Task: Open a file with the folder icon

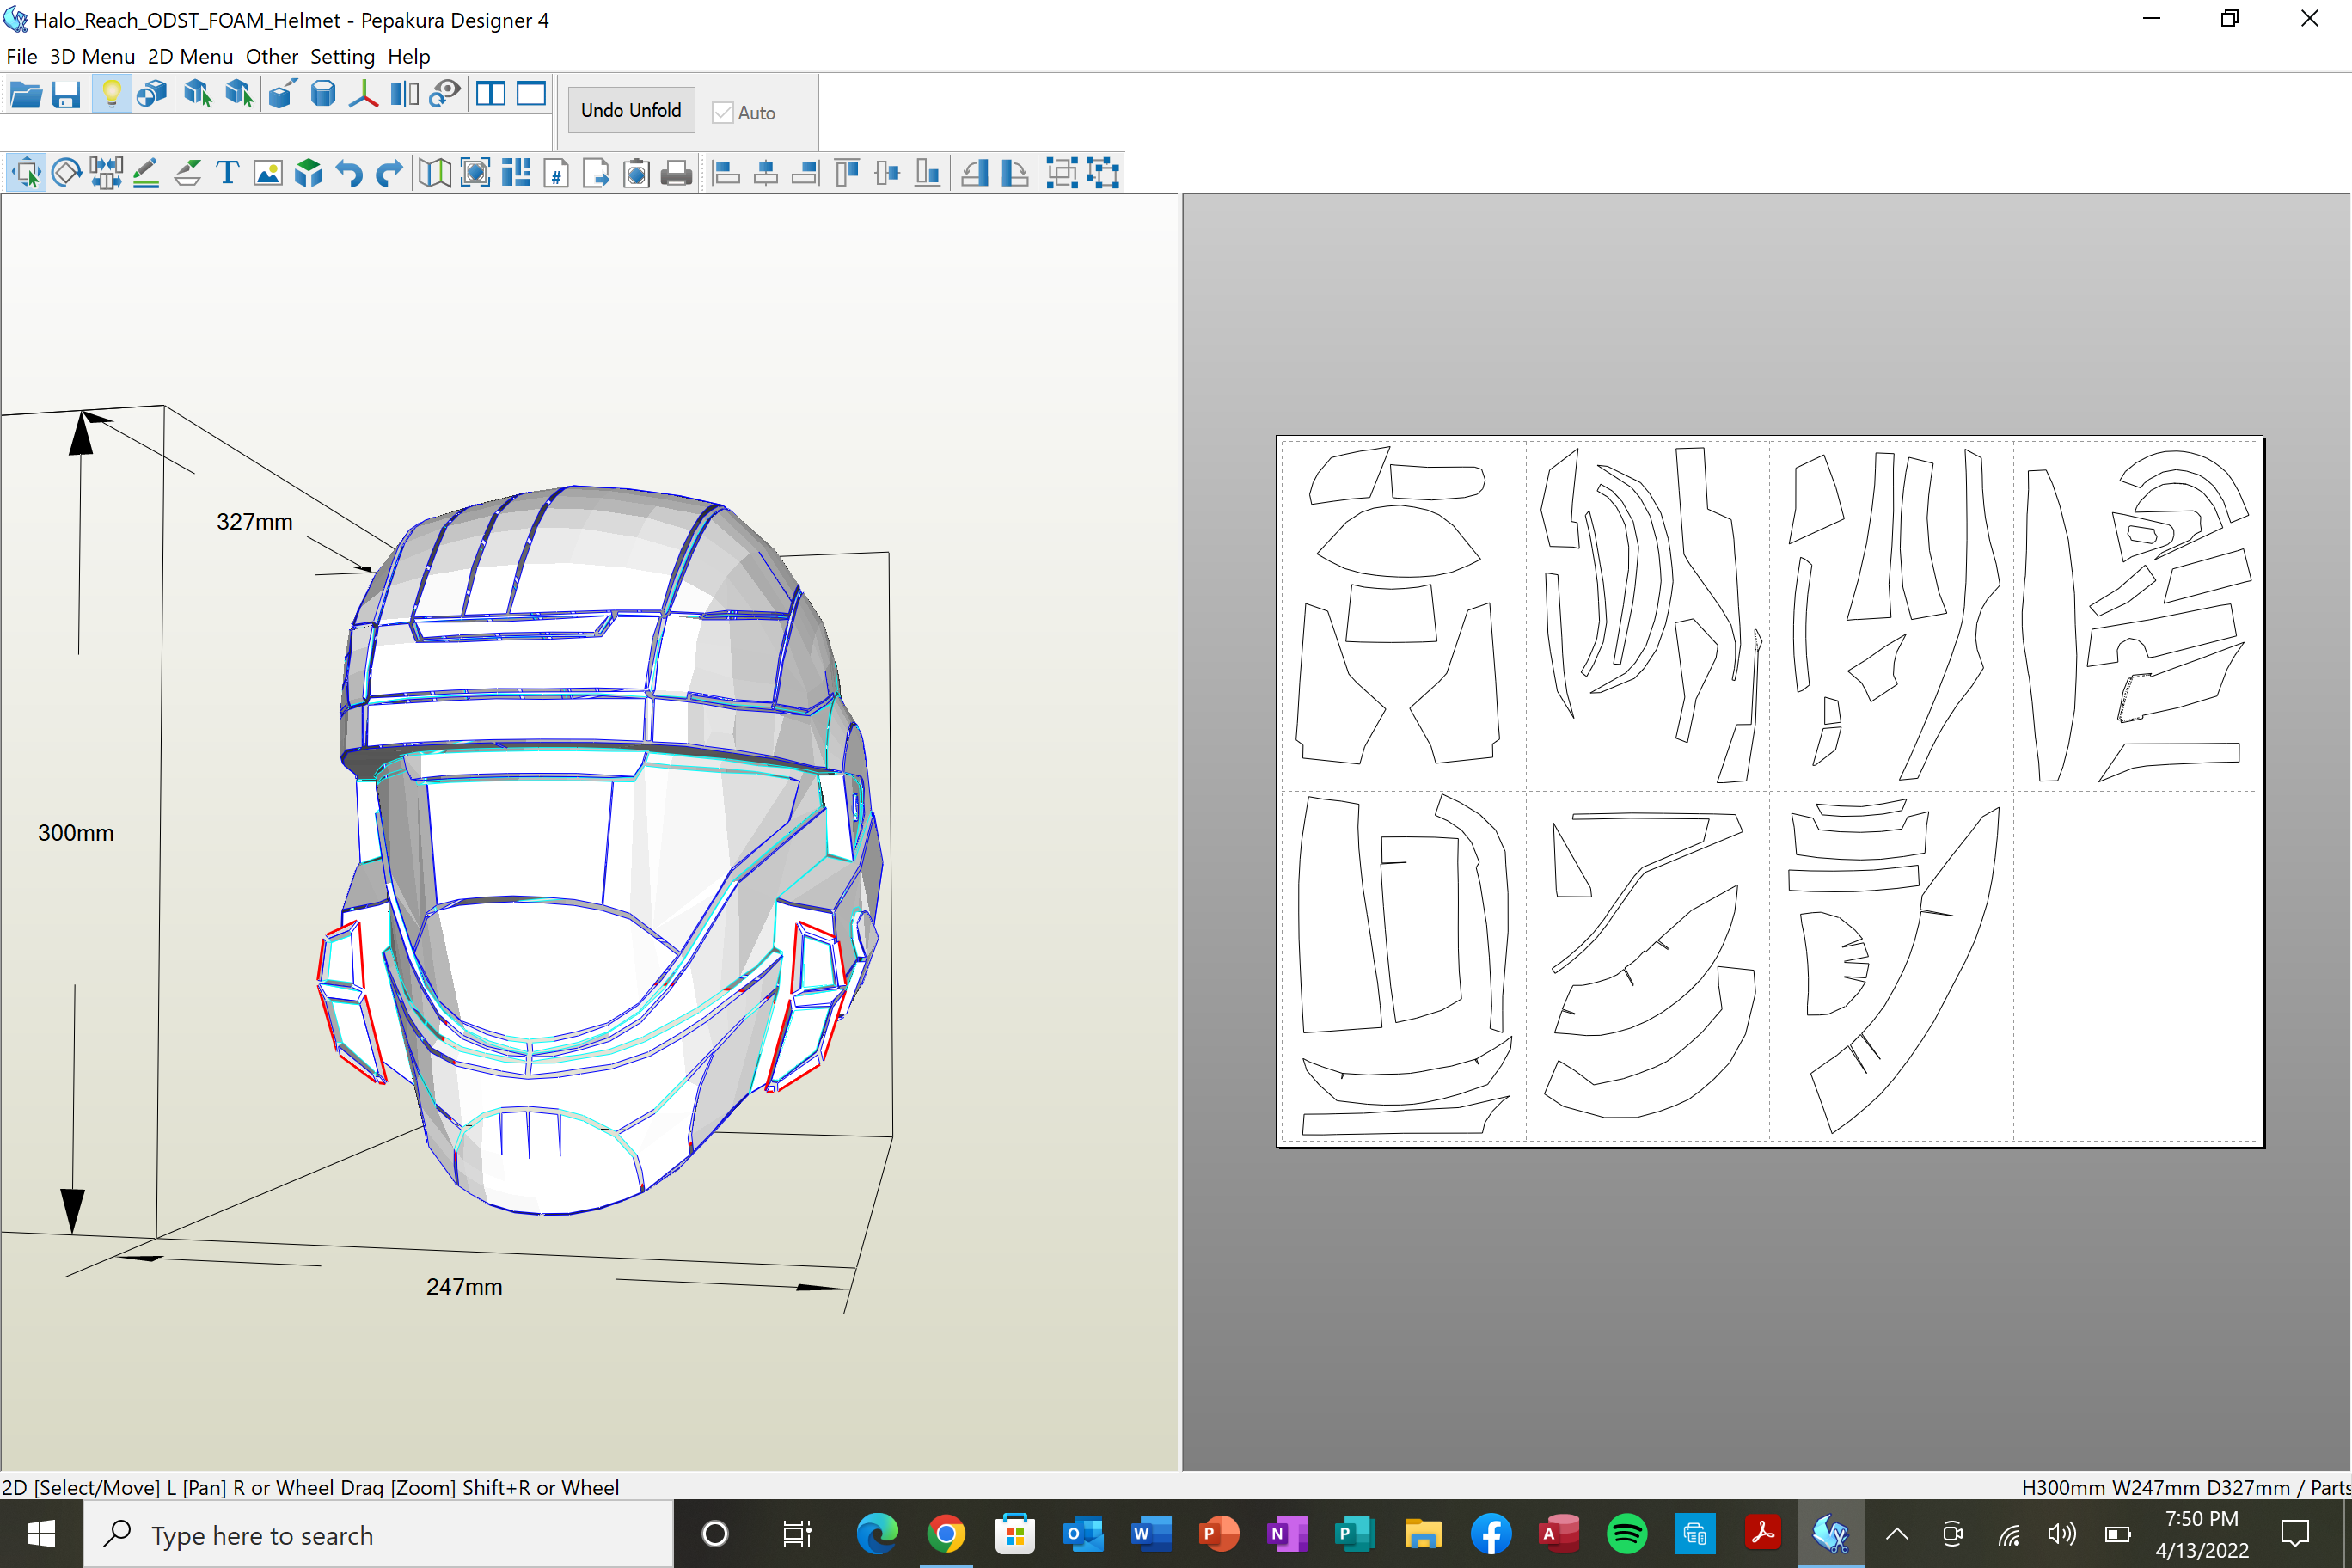Action: (x=26, y=95)
